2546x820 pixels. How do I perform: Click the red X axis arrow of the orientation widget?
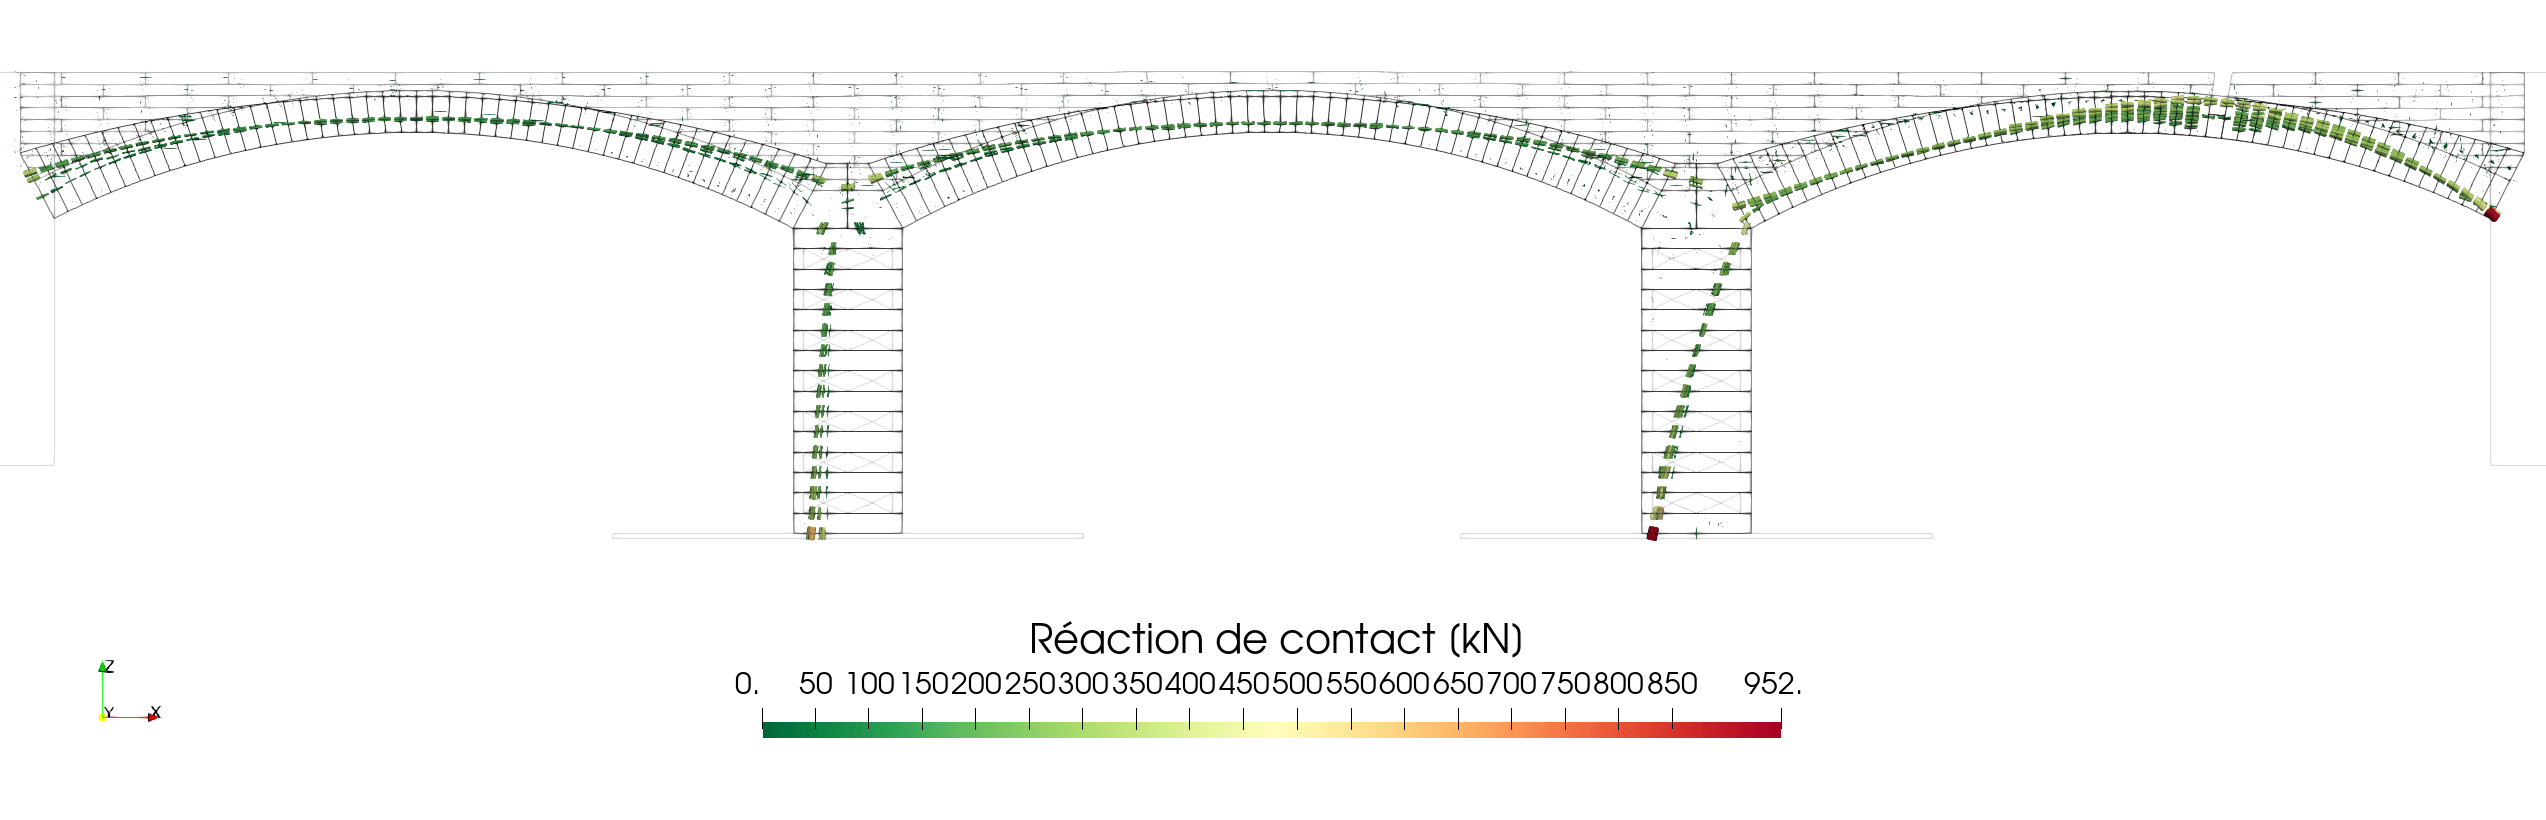tap(154, 716)
